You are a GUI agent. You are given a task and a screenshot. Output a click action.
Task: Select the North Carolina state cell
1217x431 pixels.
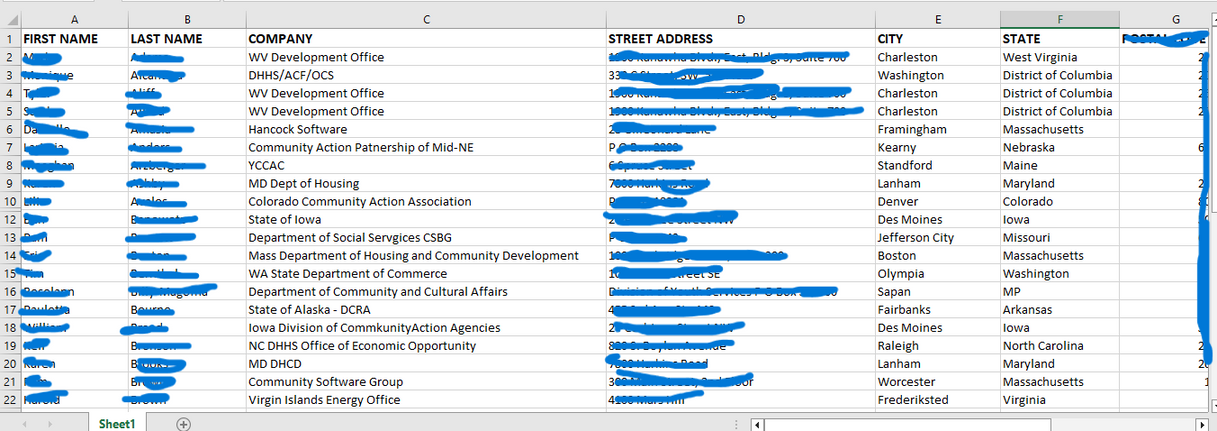point(1059,345)
